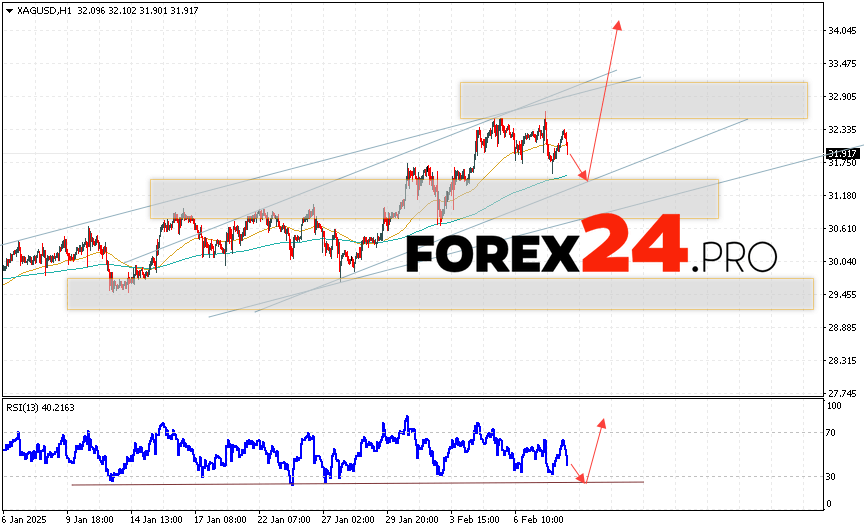The image size is (864, 531).
Task: Click the dropdown triangle beside XAGUSD,H1
Action: point(9,10)
